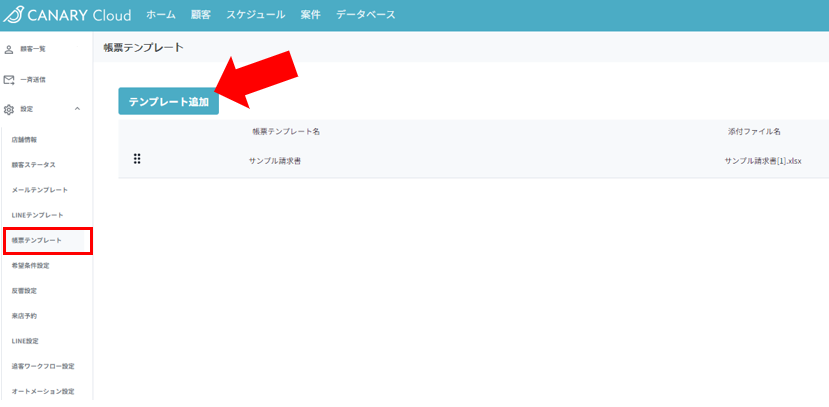Viewport: 829px width, 407px height.
Task: Click the 添付ファイル名 column header
Action: [754, 132]
